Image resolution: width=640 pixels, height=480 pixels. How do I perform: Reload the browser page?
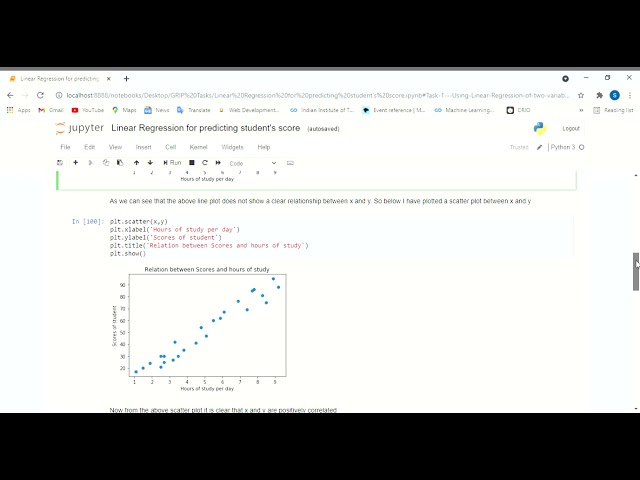point(40,96)
